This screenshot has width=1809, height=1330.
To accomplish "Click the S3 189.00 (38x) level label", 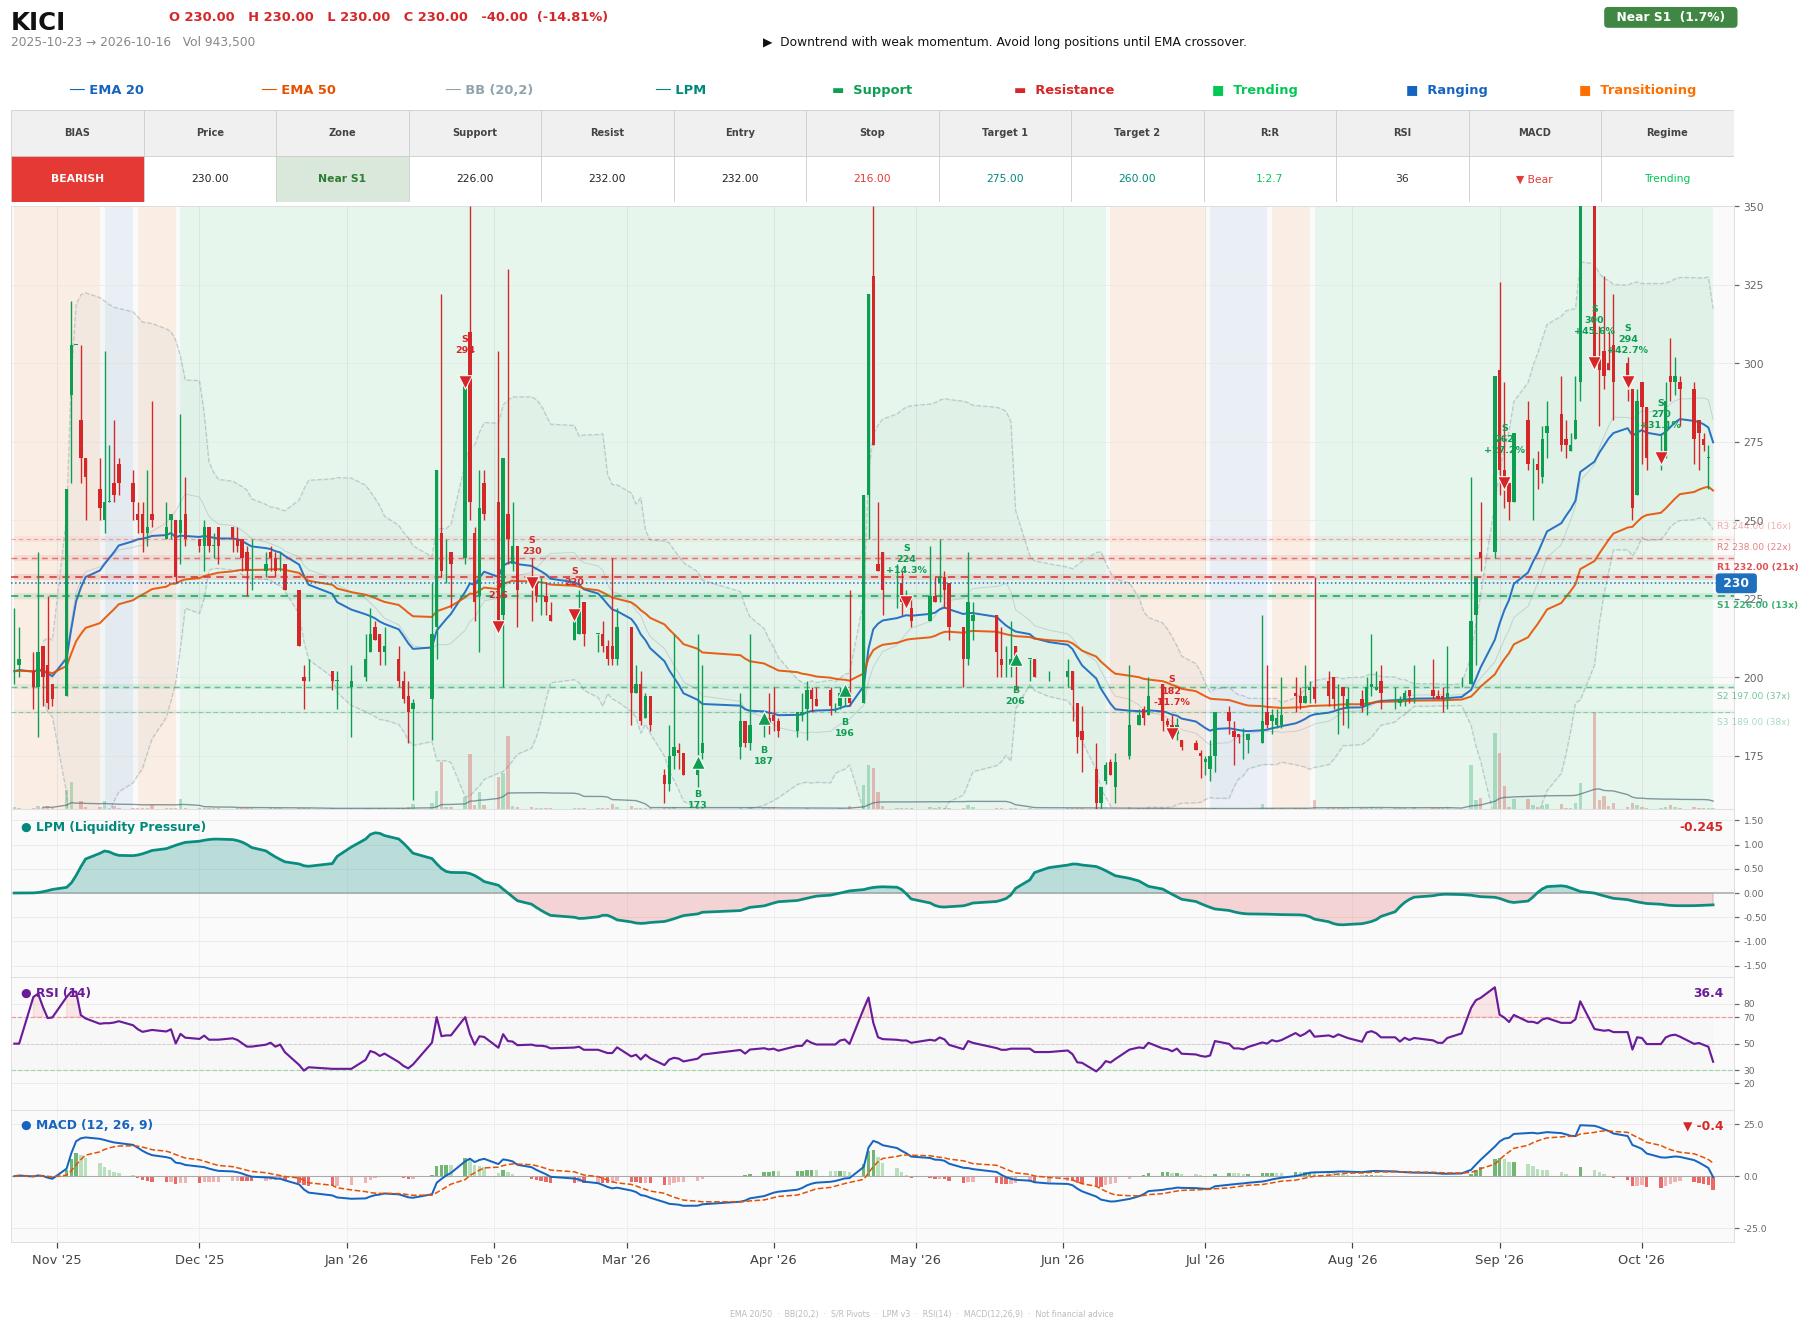I will [x=1753, y=722].
